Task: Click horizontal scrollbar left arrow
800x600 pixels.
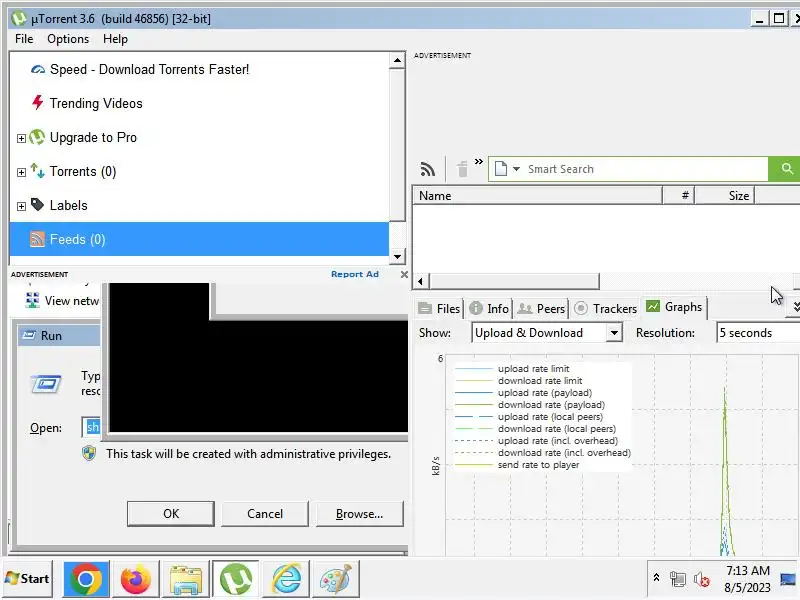Action: coord(420,281)
